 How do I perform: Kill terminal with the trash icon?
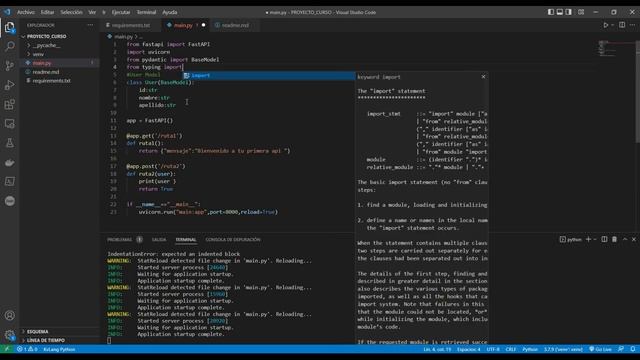click(614, 239)
